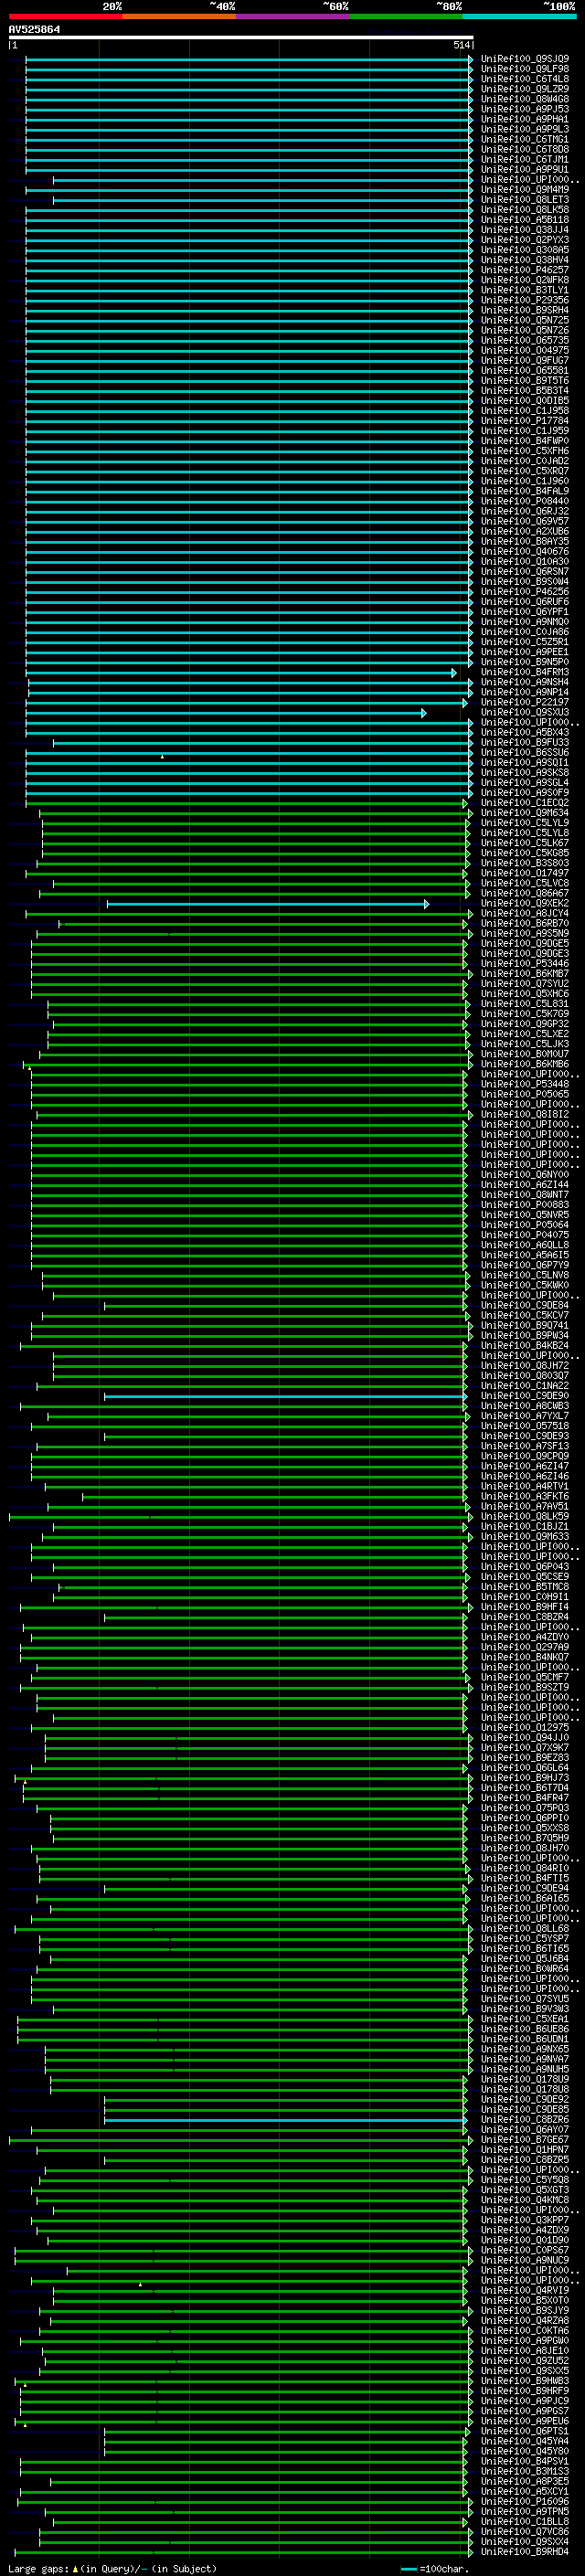Screen dimensions: 585x2576
Task: Select the UniRef100_B9RHD4 label
Action: click(525, 2551)
